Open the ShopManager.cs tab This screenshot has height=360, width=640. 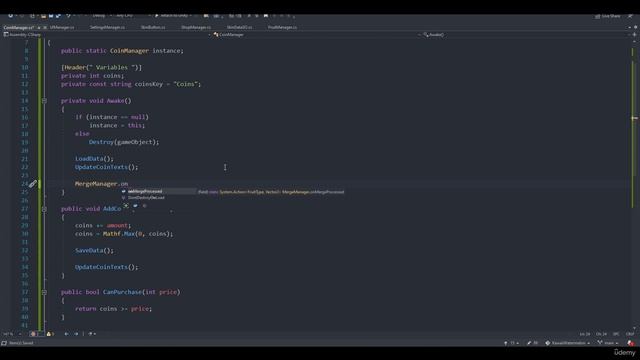(x=196, y=28)
